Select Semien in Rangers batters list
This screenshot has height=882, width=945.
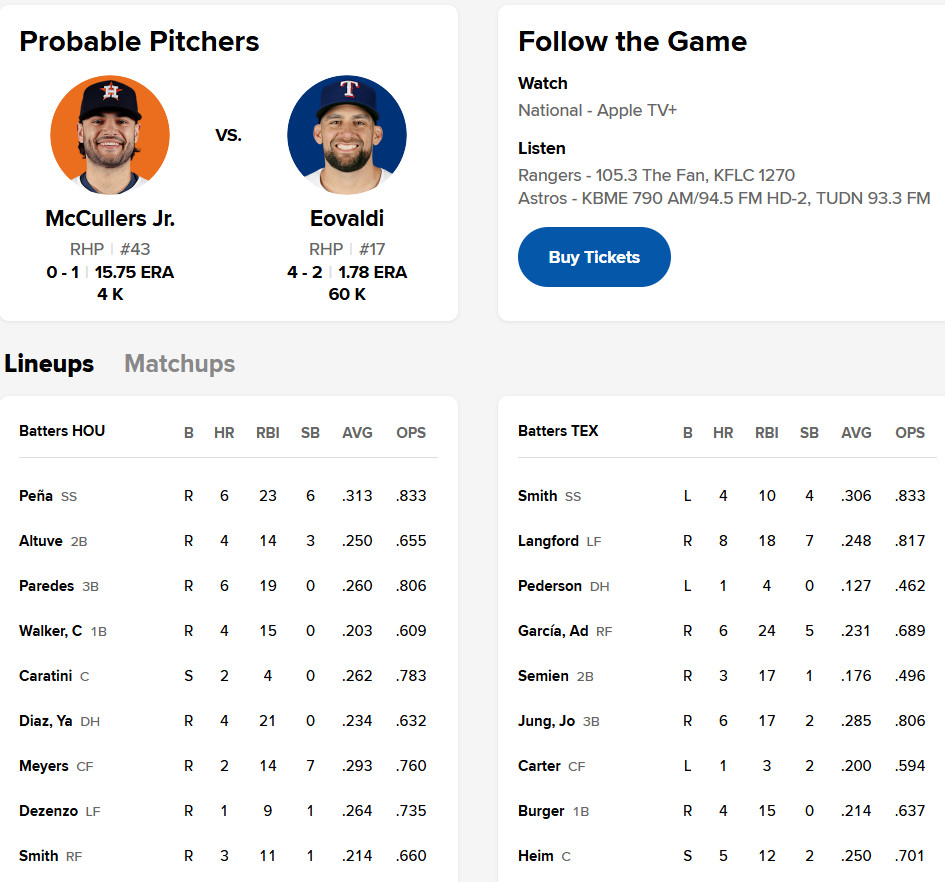pyautogui.click(x=543, y=676)
